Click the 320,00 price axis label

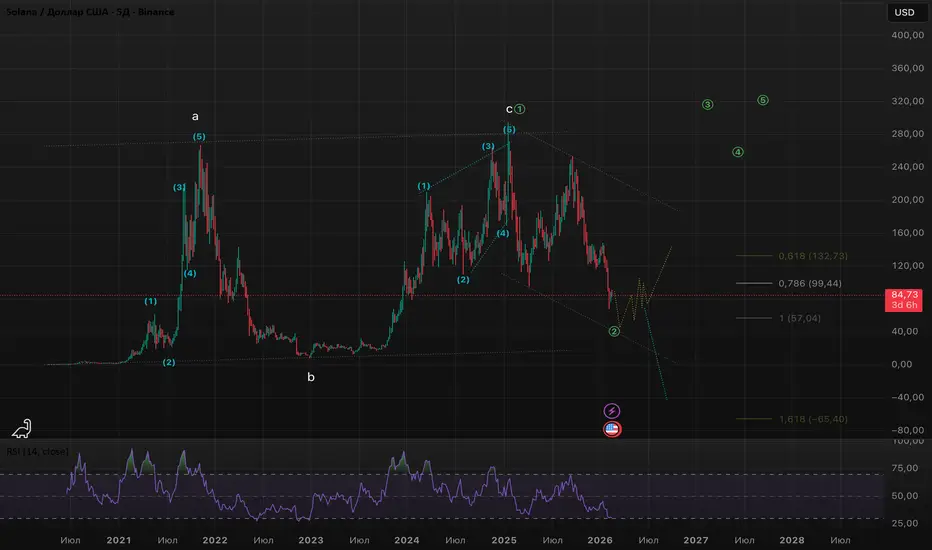click(x=908, y=101)
